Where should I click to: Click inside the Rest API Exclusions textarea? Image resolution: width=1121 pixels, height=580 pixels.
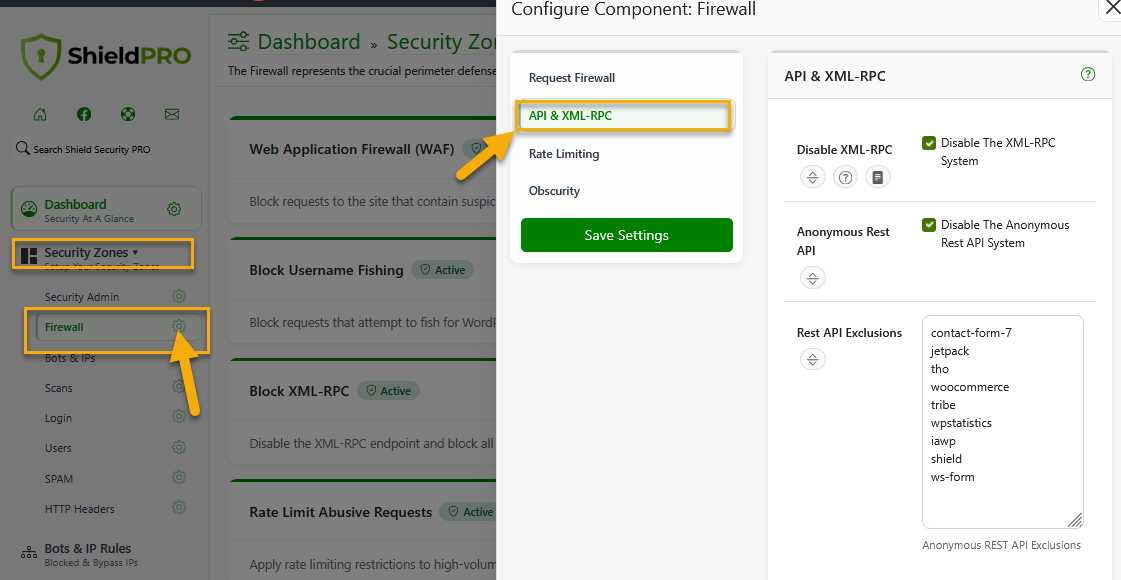1003,422
